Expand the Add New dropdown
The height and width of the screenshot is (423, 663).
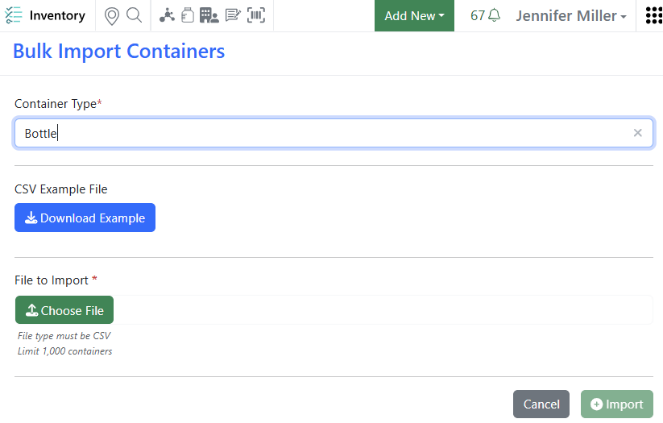click(x=414, y=16)
